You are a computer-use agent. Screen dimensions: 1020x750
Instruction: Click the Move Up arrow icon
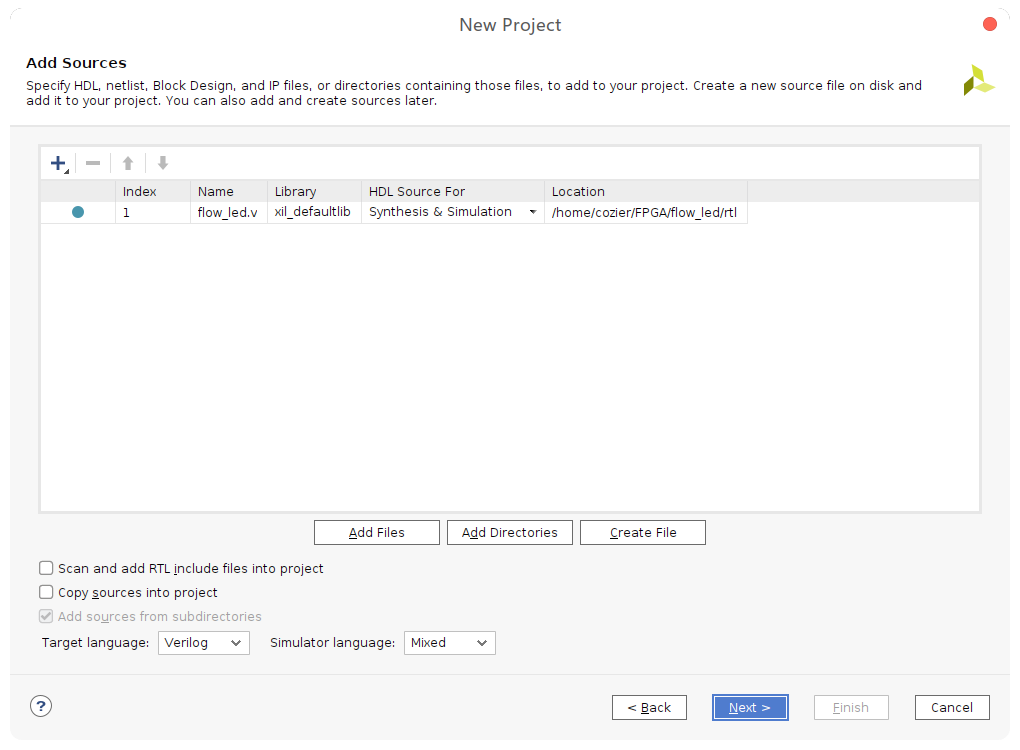tap(128, 163)
